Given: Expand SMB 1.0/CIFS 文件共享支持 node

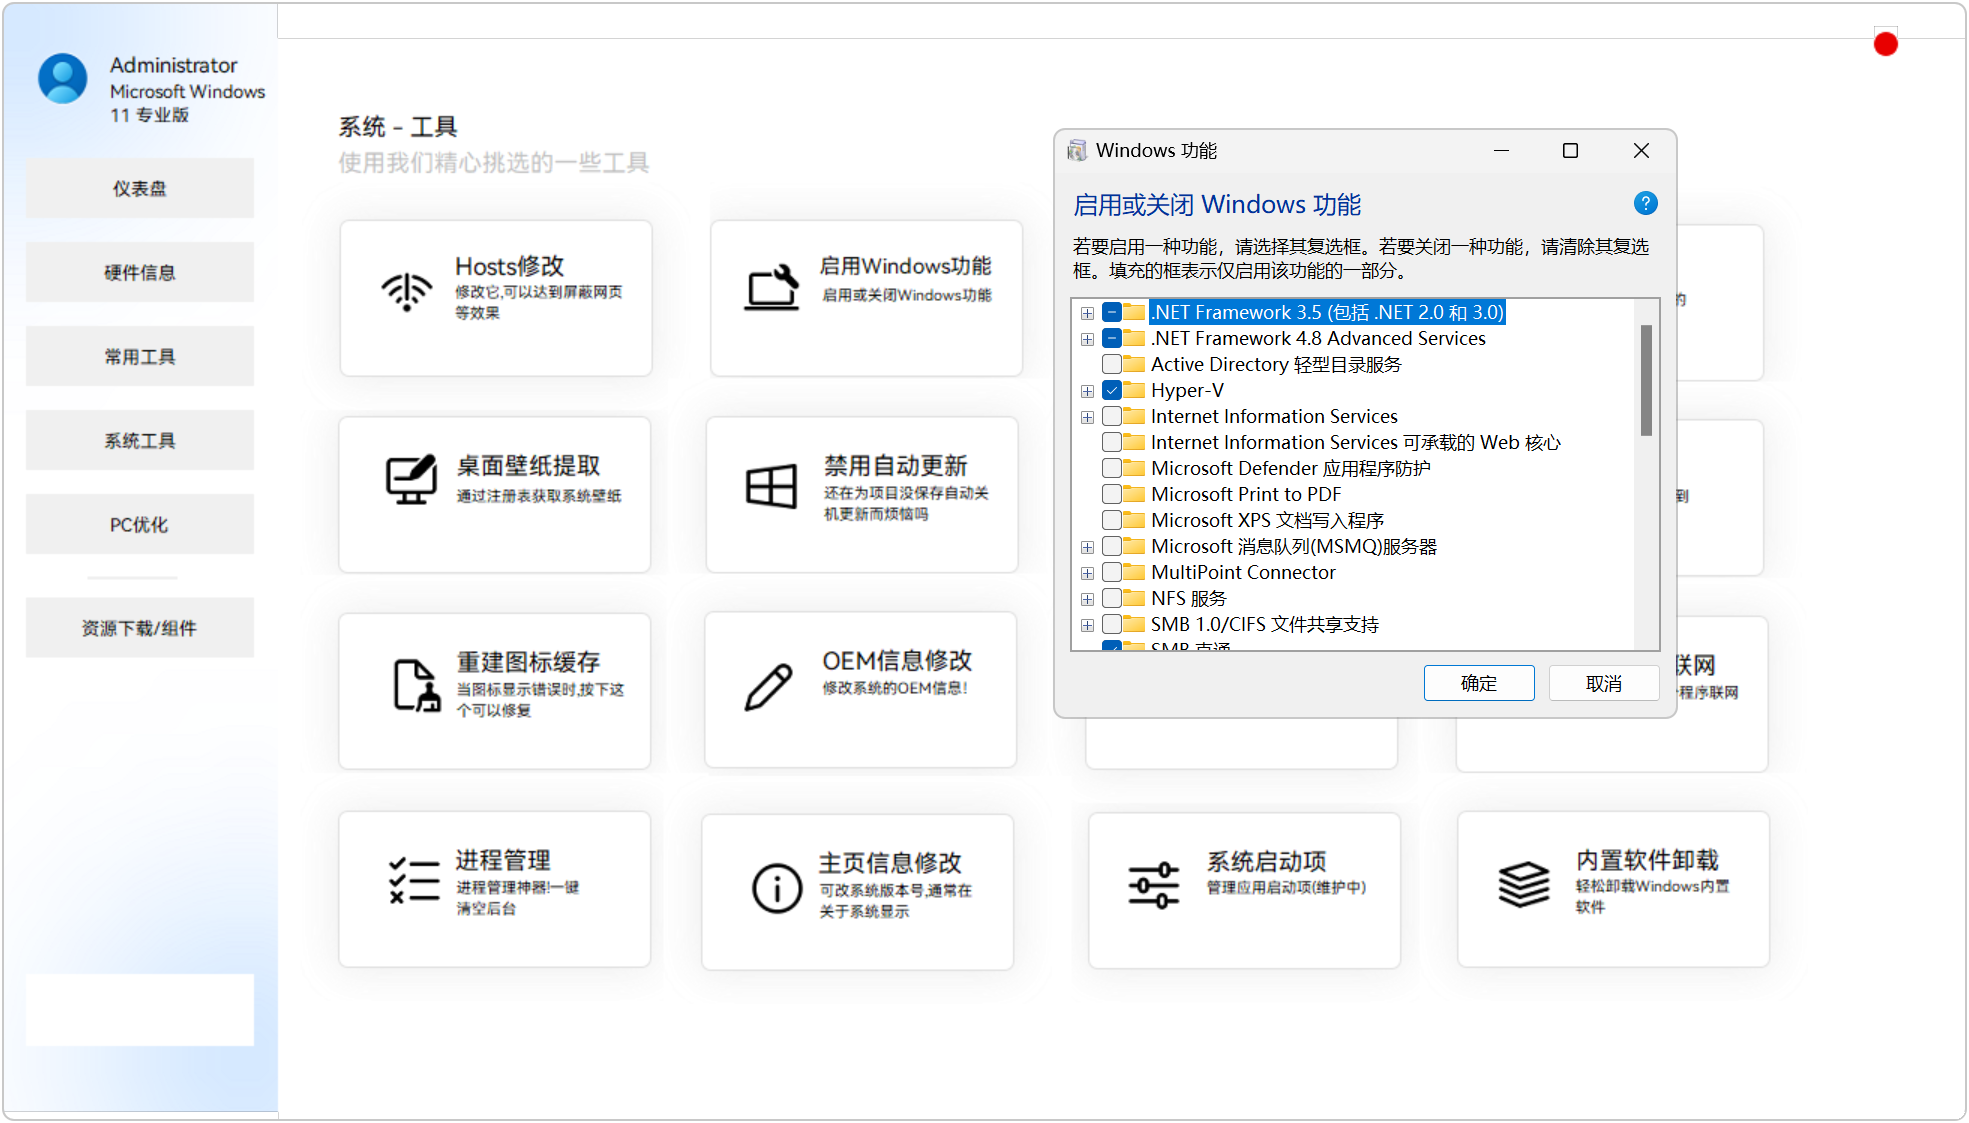Looking at the screenshot, I should pyautogui.click(x=1087, y=625).
